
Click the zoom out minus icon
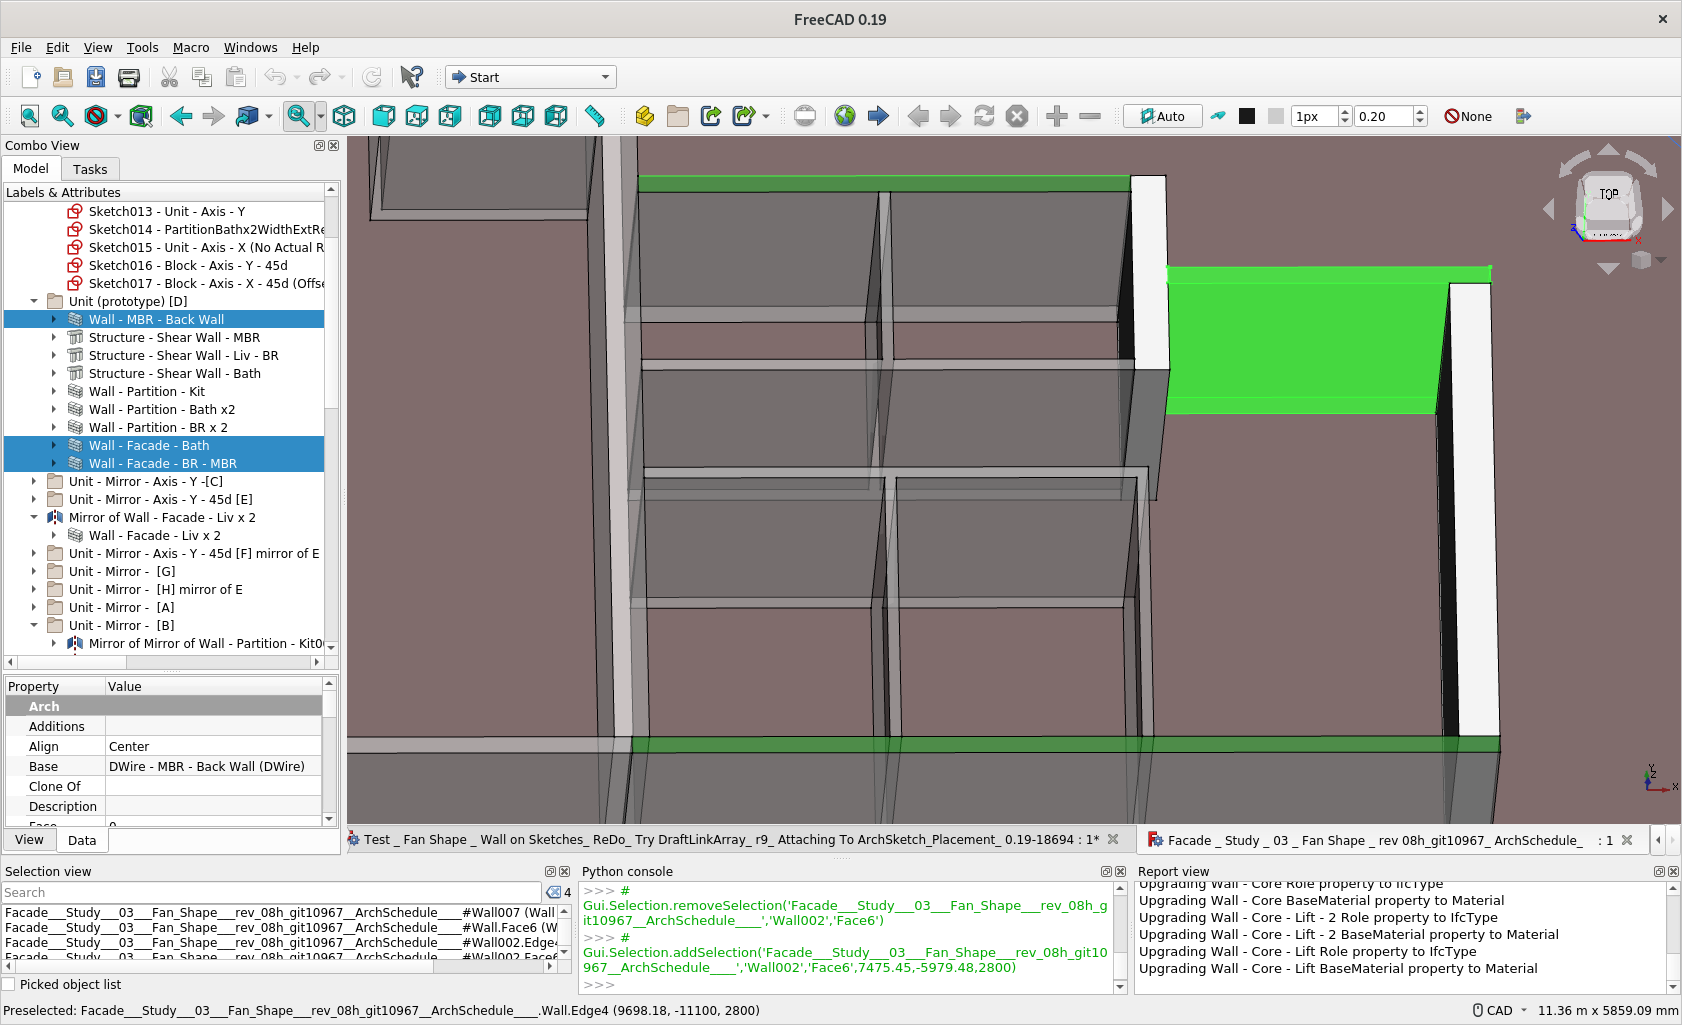point(1090,116)
